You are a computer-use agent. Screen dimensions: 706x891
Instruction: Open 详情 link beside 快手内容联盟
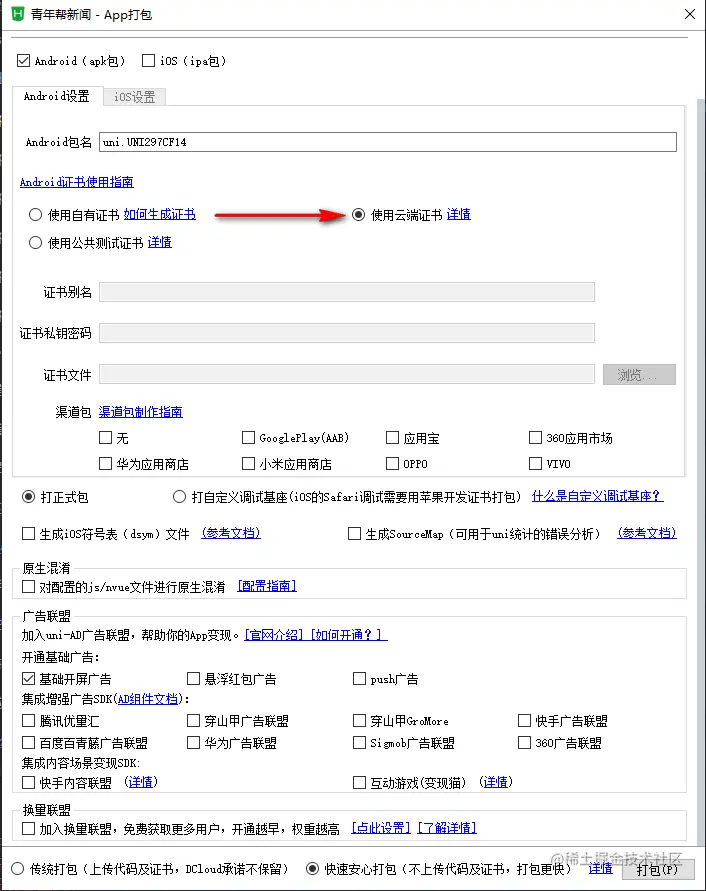tap(140, 782)
